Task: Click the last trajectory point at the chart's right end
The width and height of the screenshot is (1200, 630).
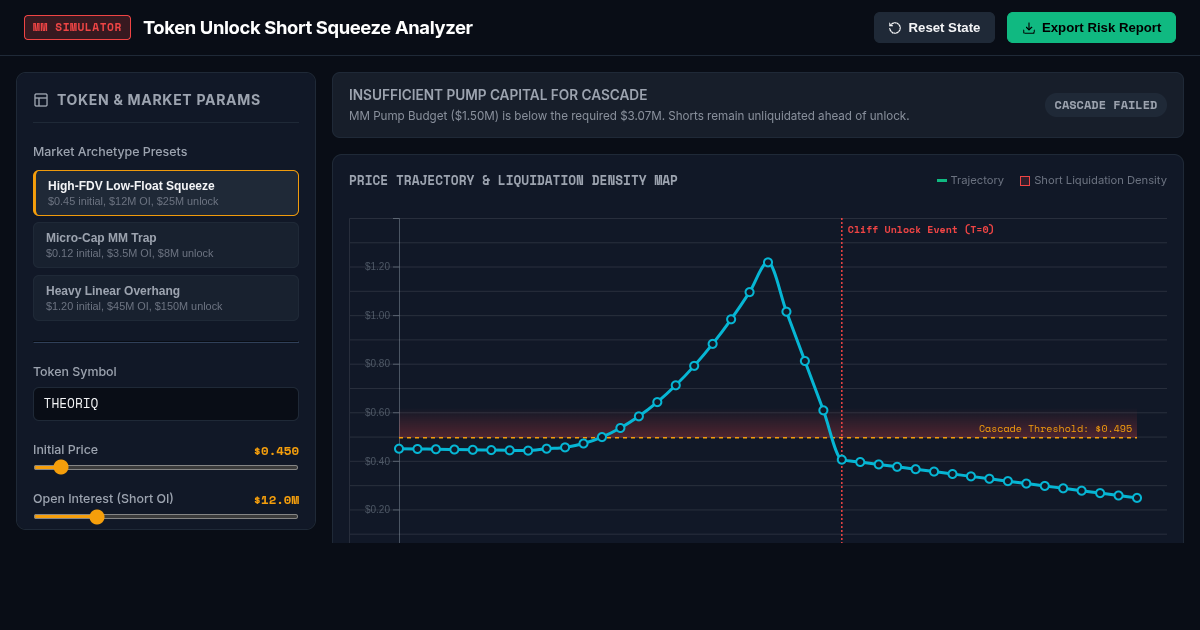Action: [x=1137, y=498]
